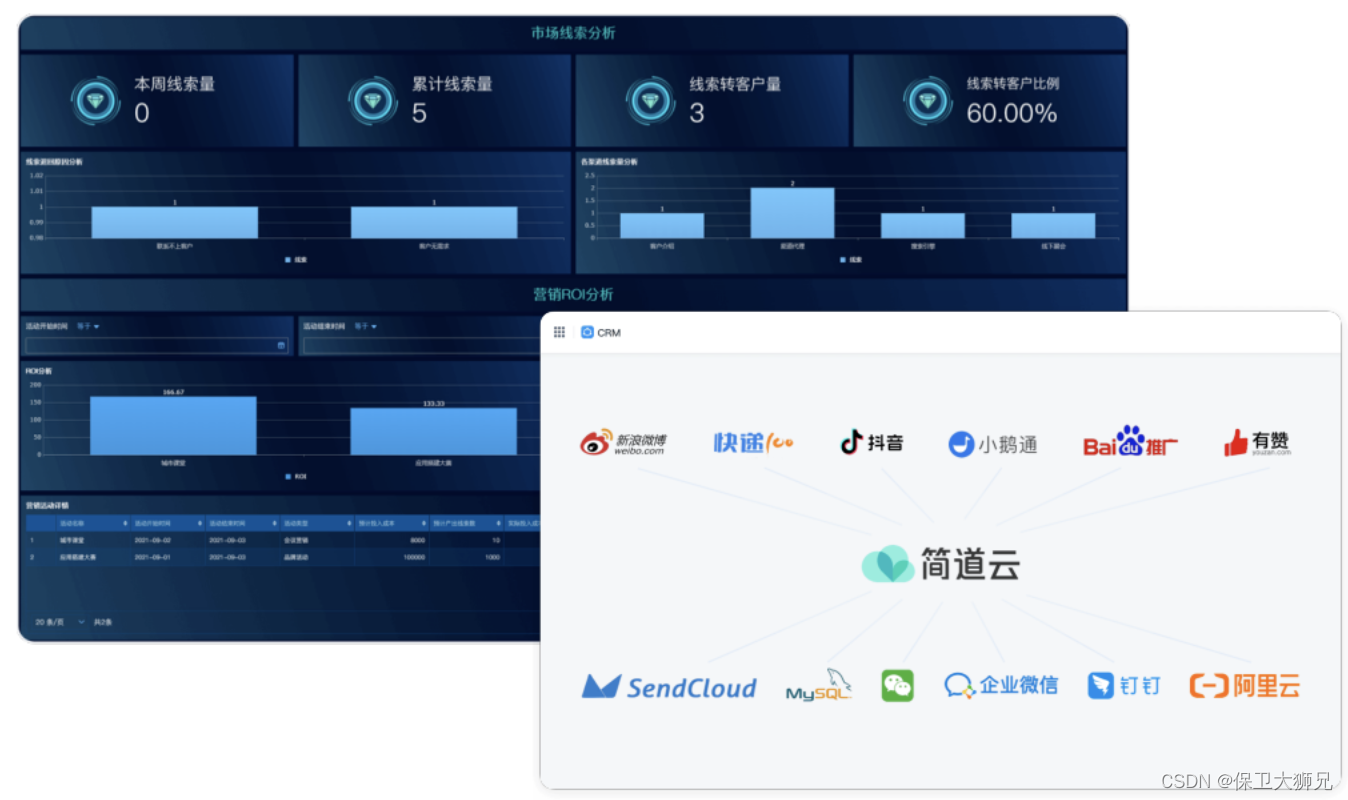Click the 阿里云 logo
The width and height of the screenshot is (1348, 800).
pos(1245,686)
